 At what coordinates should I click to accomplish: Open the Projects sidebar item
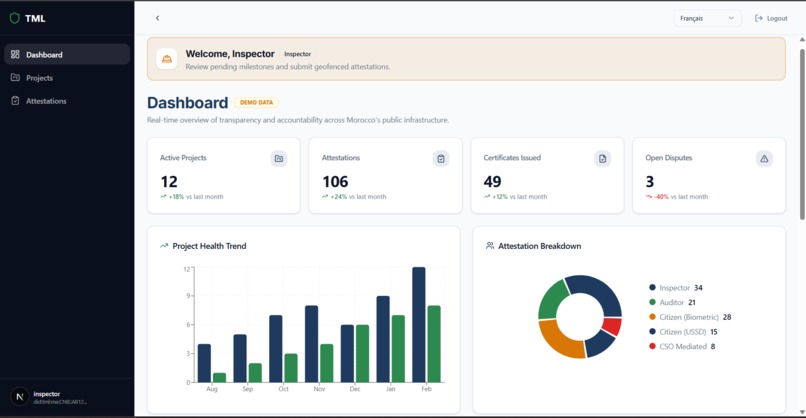(67, 78)
